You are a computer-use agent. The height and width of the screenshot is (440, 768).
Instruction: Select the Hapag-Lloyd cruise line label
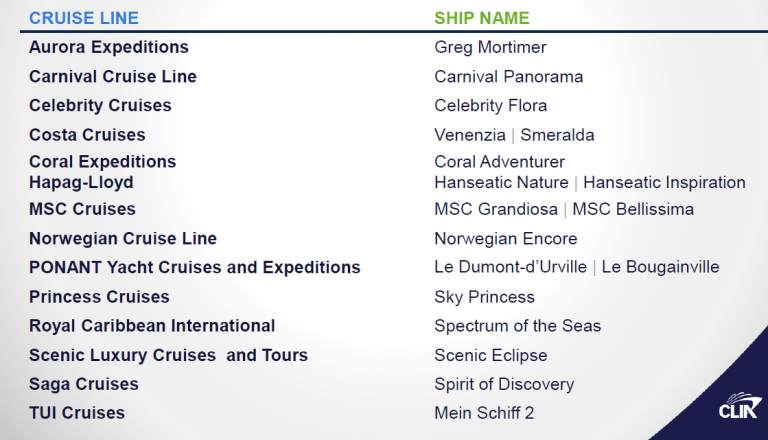coord(81,183)
